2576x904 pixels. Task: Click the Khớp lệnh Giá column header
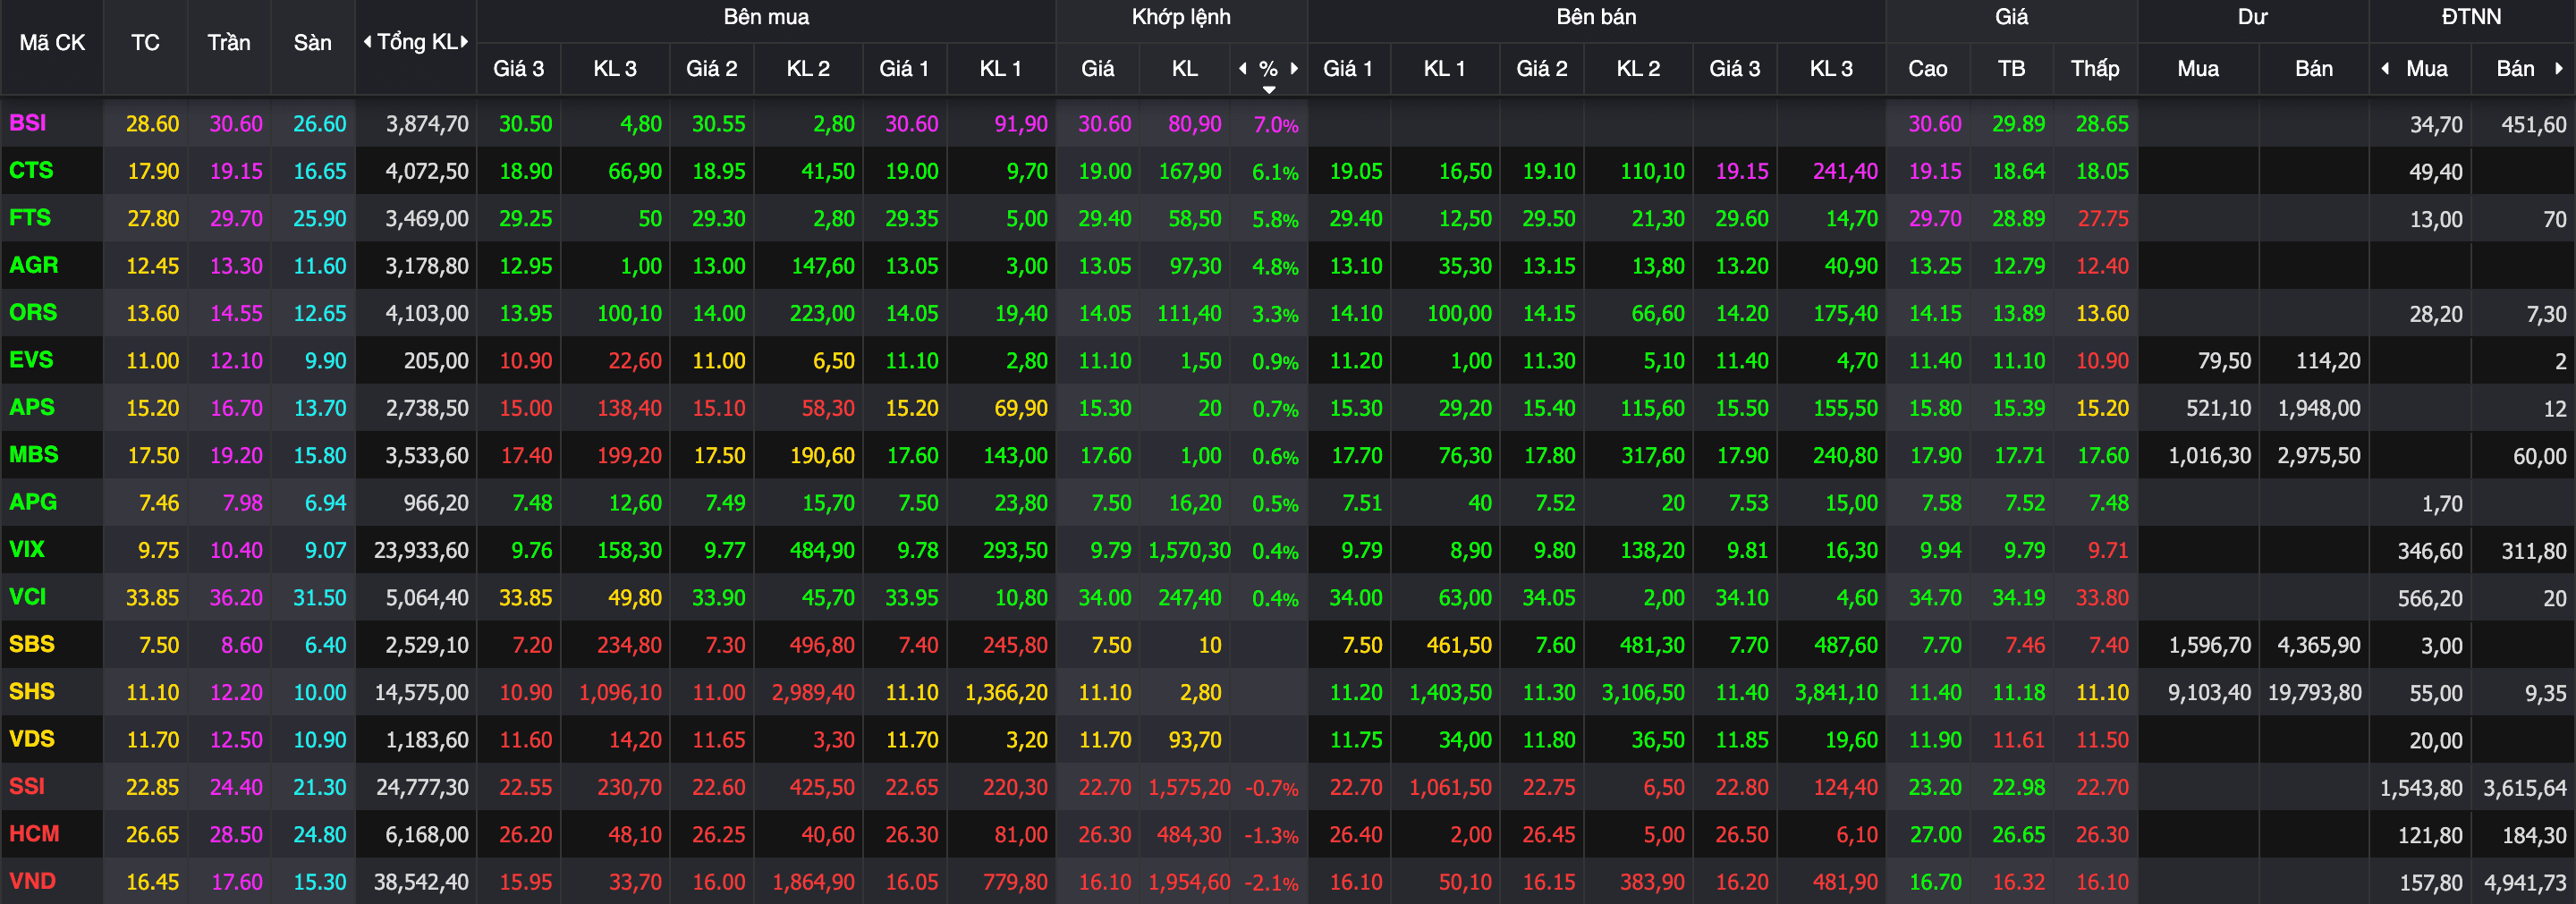coord(1097,68)
